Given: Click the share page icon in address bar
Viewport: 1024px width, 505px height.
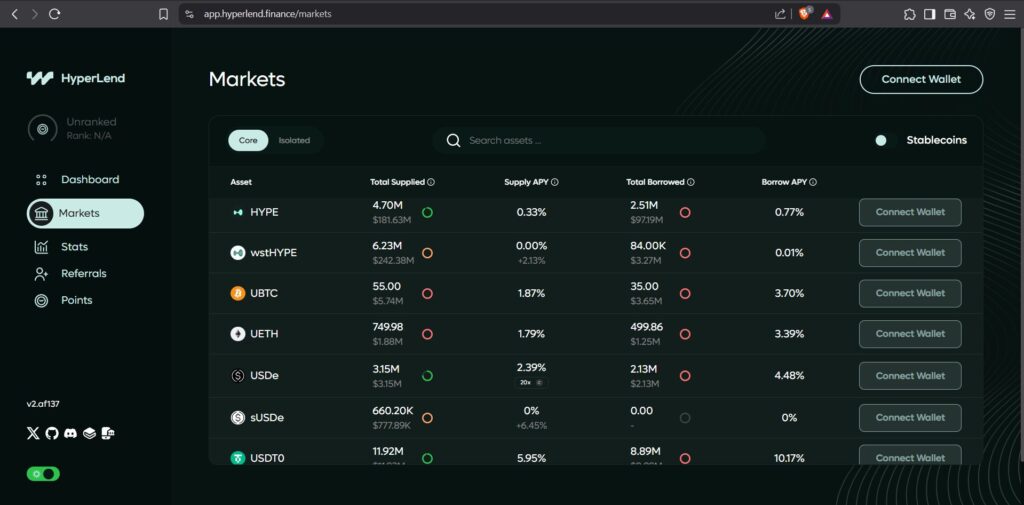Looking at the screenshot, I should point(780,14).
